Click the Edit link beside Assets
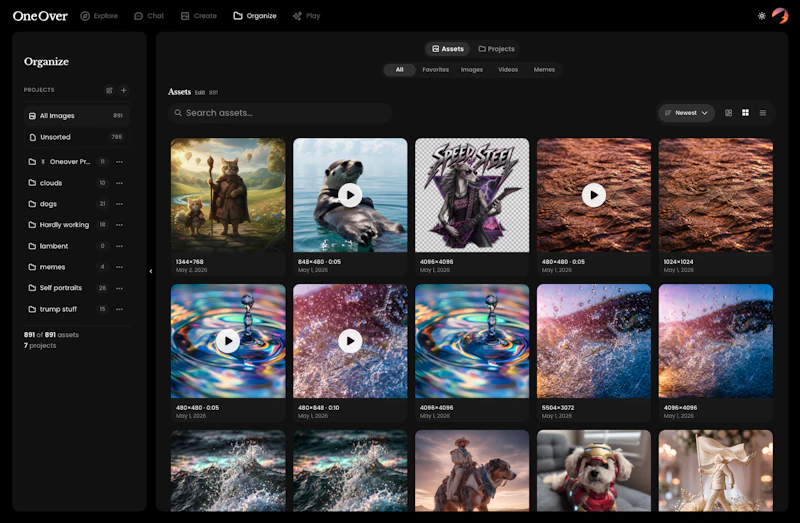 (199, 92)
